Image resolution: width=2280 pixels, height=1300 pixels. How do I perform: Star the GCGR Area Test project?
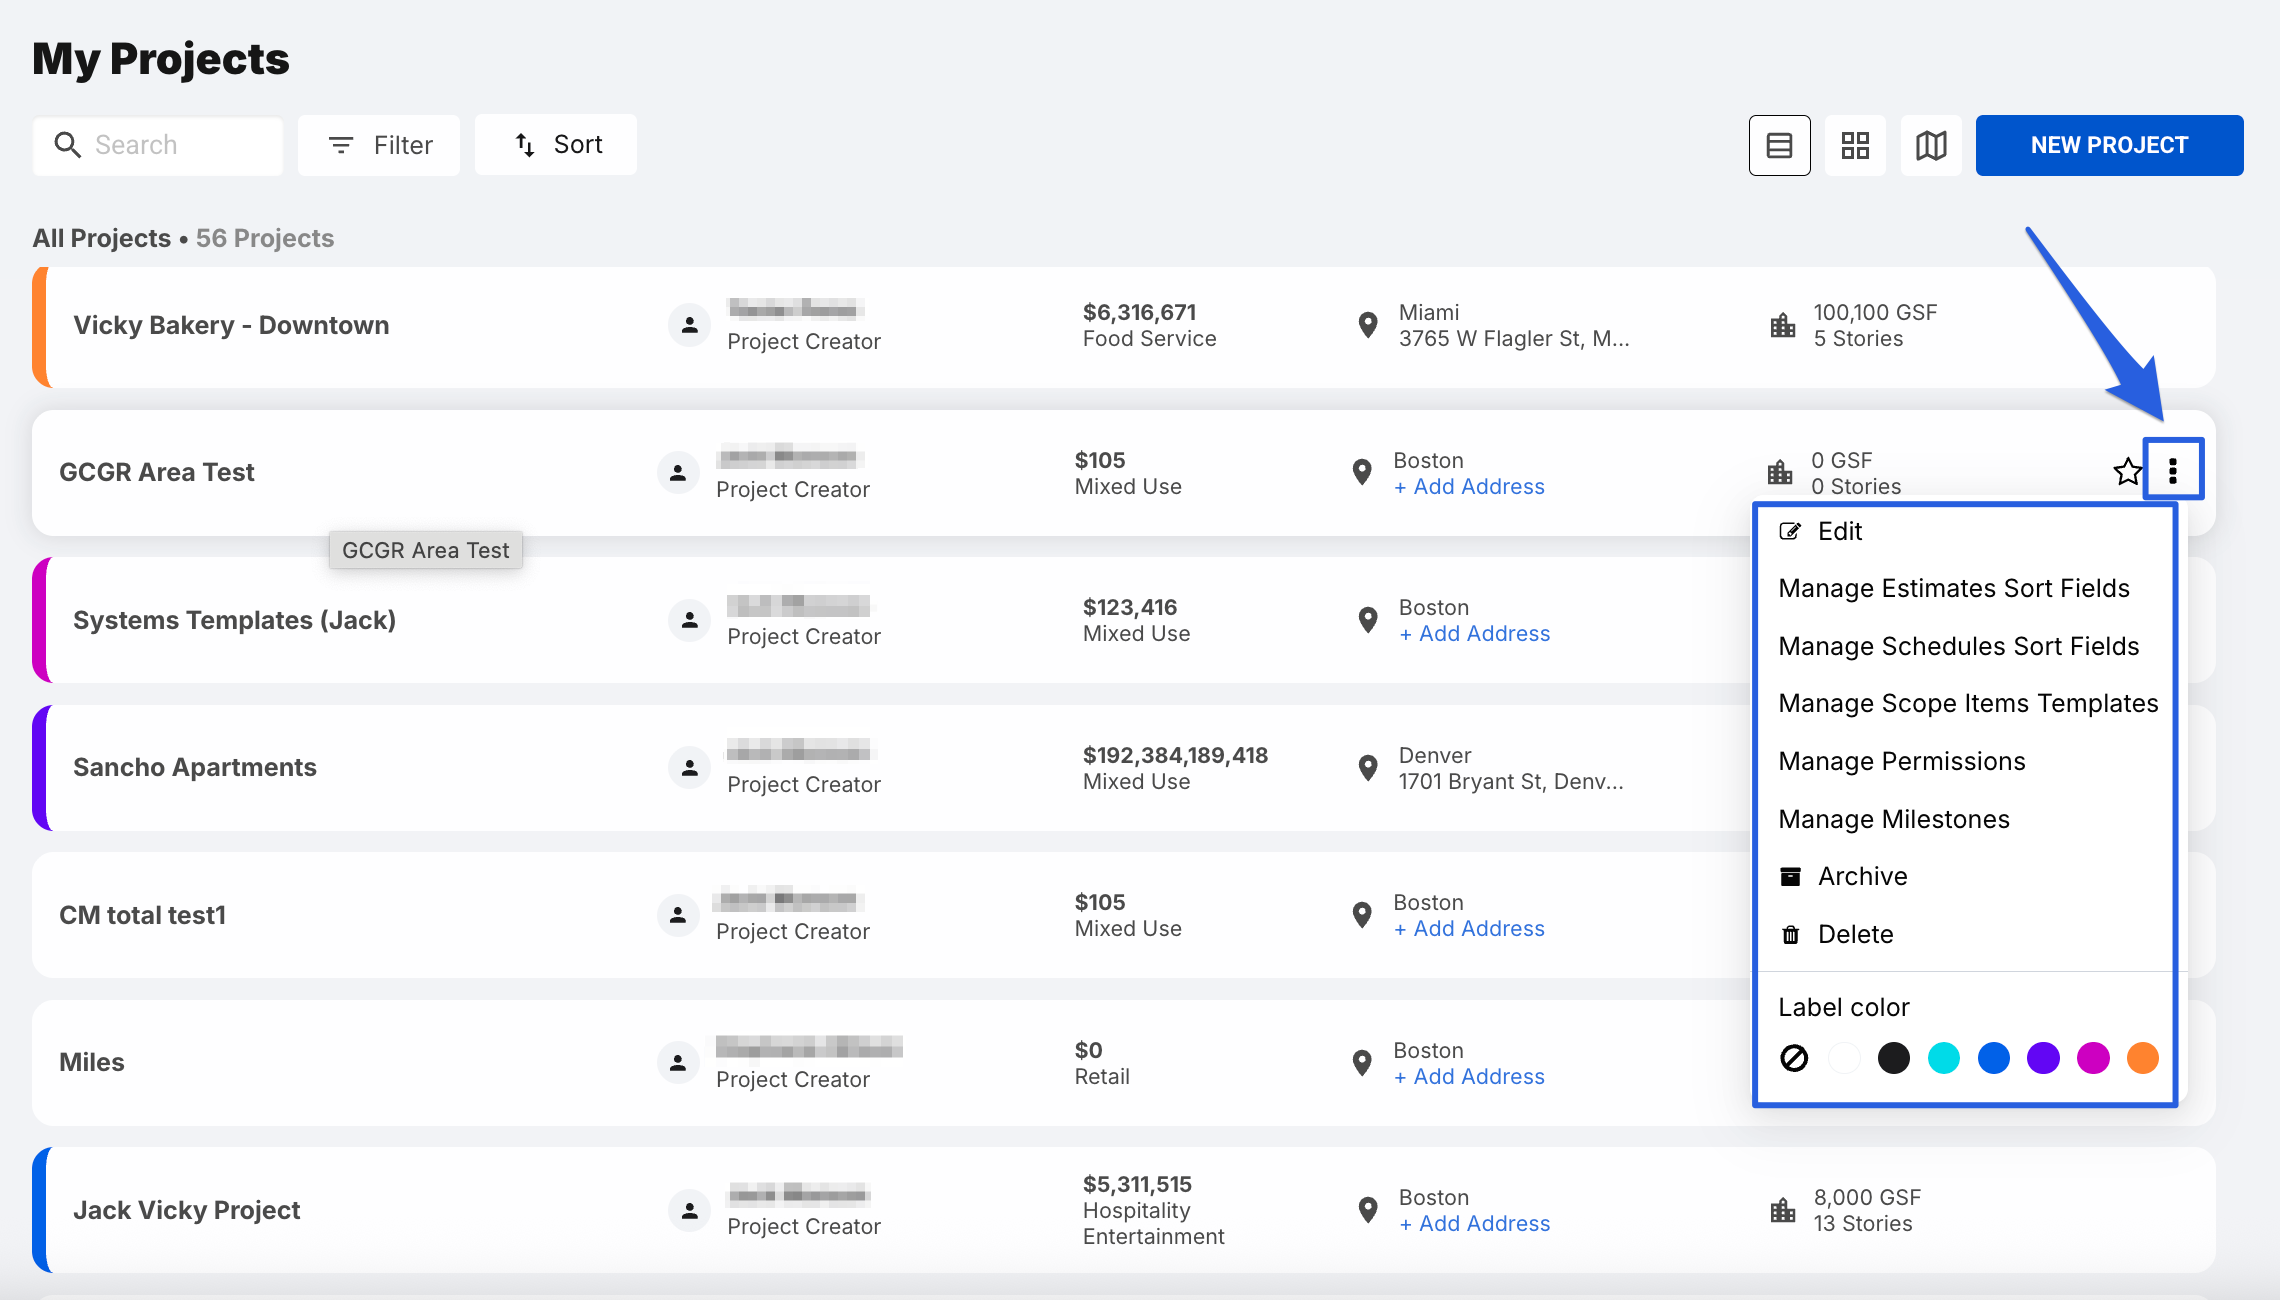2127,471
